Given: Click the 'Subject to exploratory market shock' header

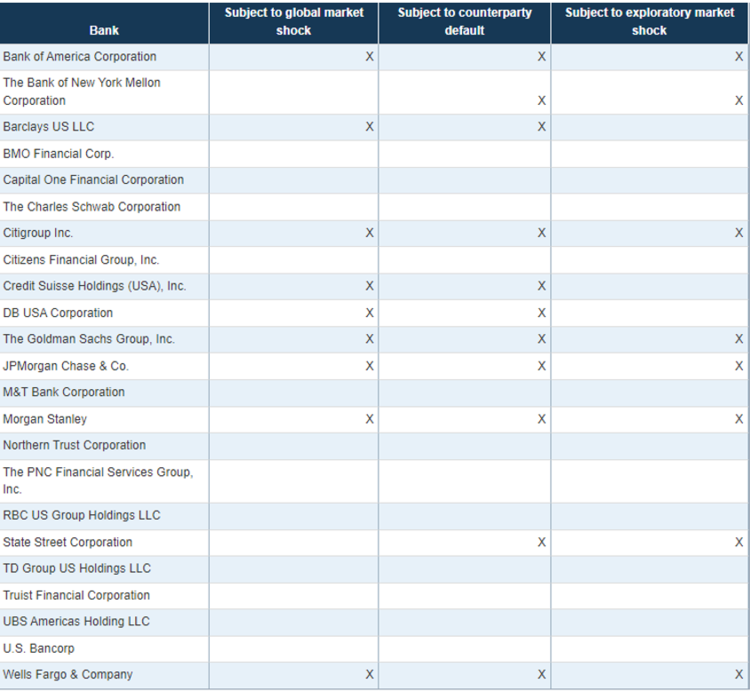Looking at the screenshot, I should pyautogui.click(x=649, y=22).
